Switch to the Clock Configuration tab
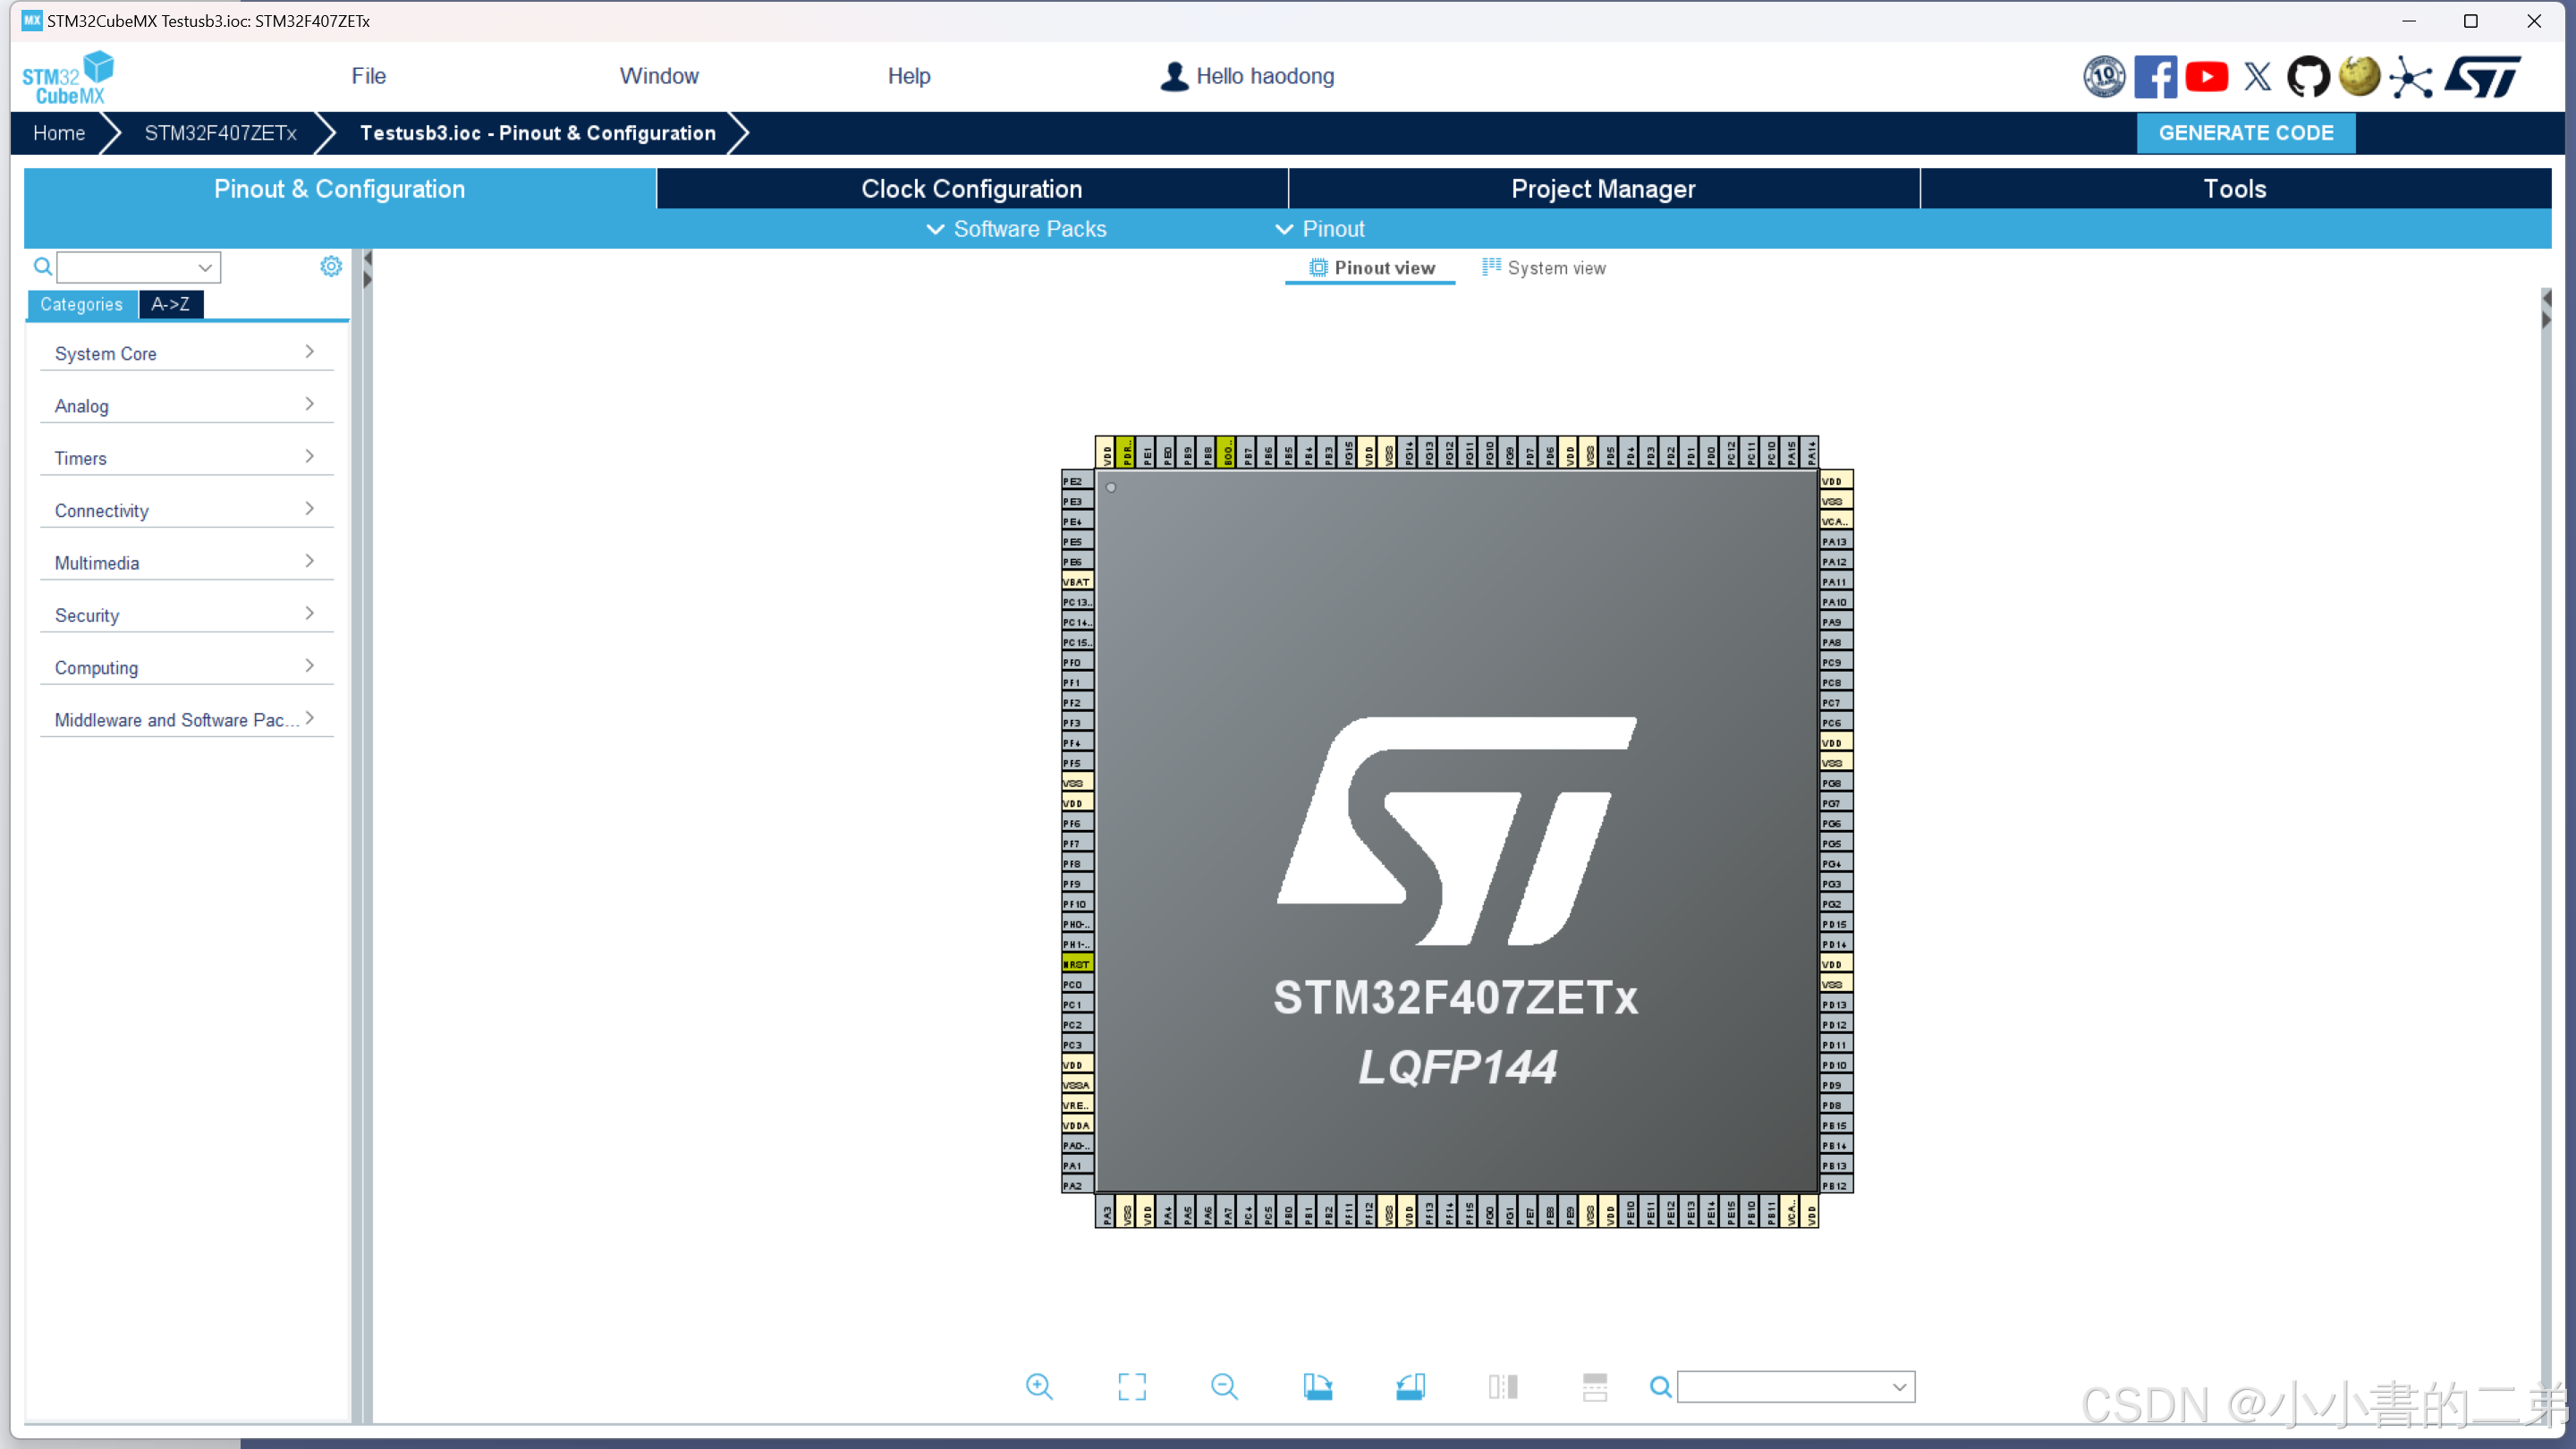This screenshot has height=1449, width=2576. 971,188
